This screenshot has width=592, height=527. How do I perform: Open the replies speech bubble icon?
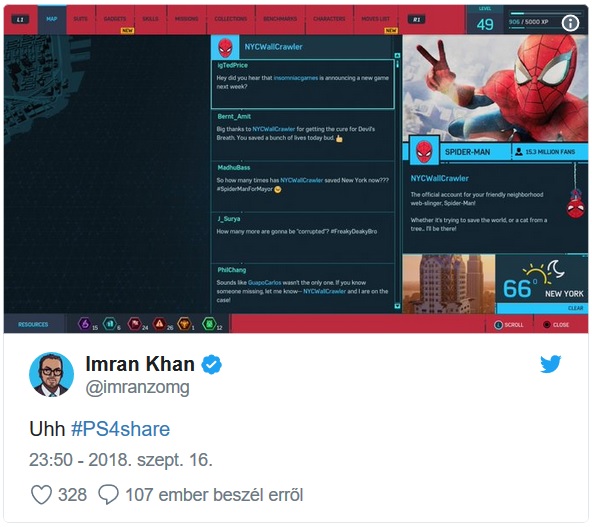[x=108, y=495]
